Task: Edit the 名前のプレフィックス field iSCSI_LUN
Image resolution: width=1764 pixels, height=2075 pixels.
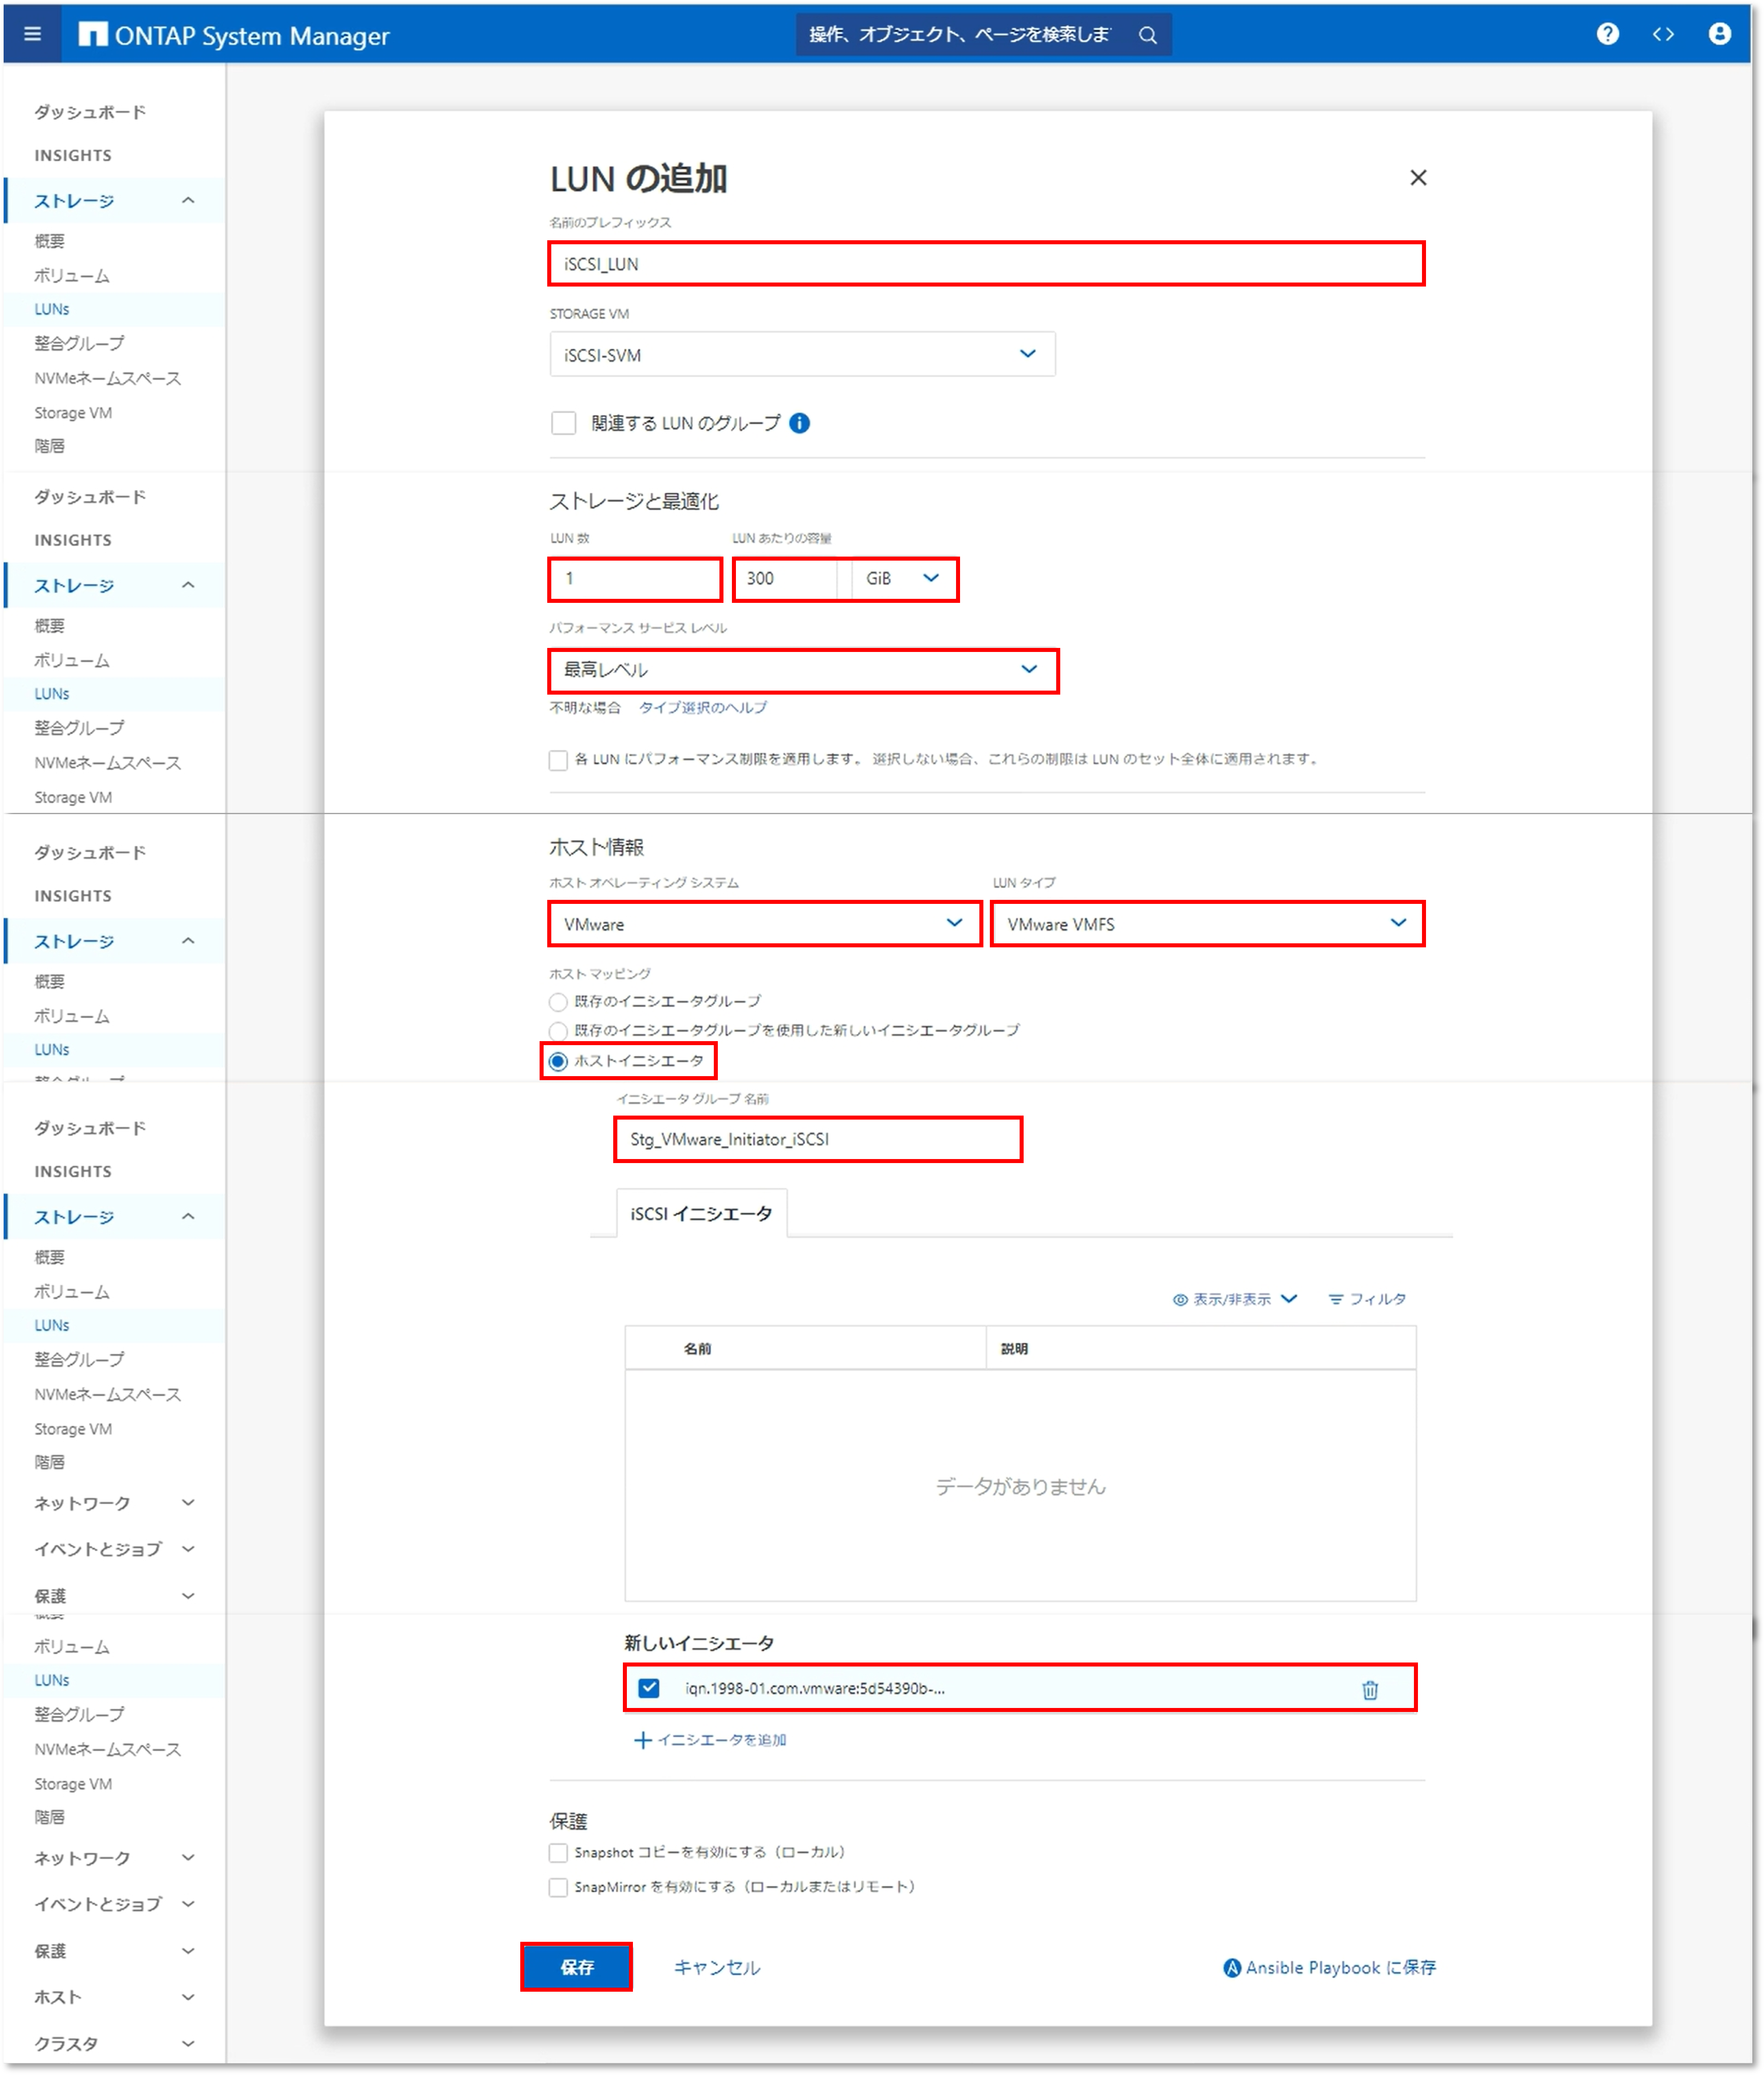Action: point(986,264)
